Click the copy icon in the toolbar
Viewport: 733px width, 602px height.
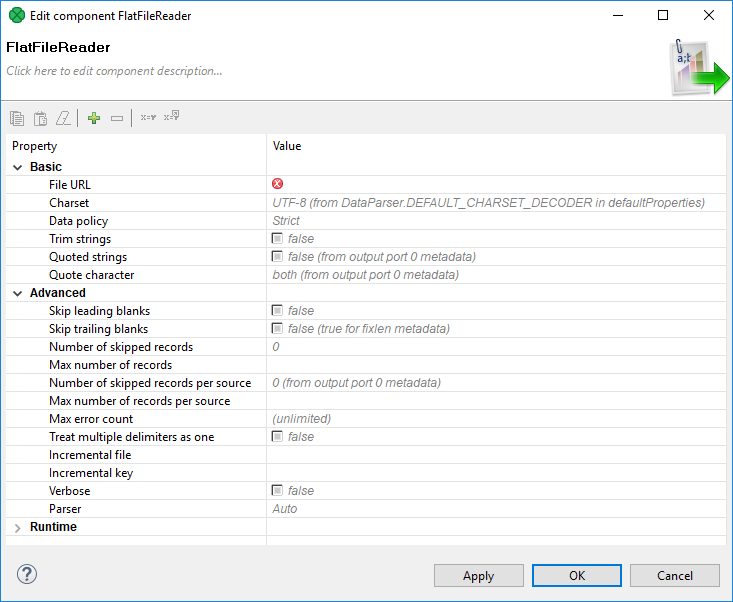pyautogui.click(x=17, y=118)
